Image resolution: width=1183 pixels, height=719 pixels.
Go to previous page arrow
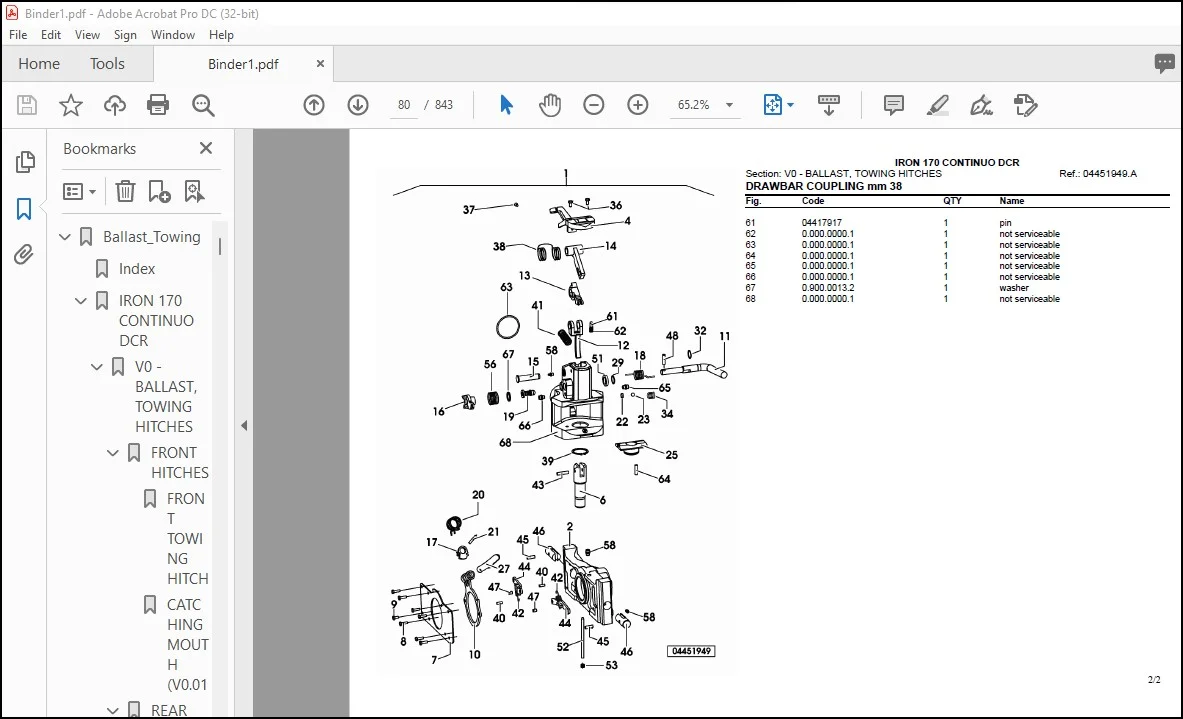pos(314,105)
